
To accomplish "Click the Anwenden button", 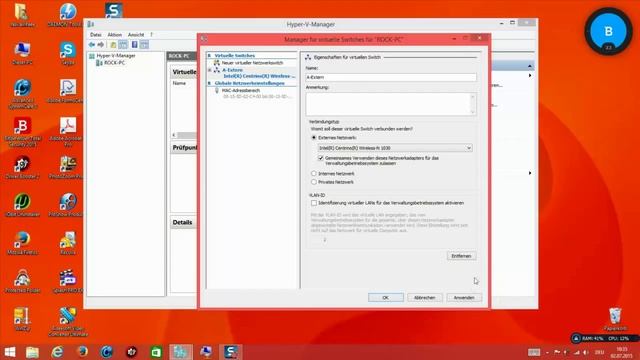I will tap(464, 298).
